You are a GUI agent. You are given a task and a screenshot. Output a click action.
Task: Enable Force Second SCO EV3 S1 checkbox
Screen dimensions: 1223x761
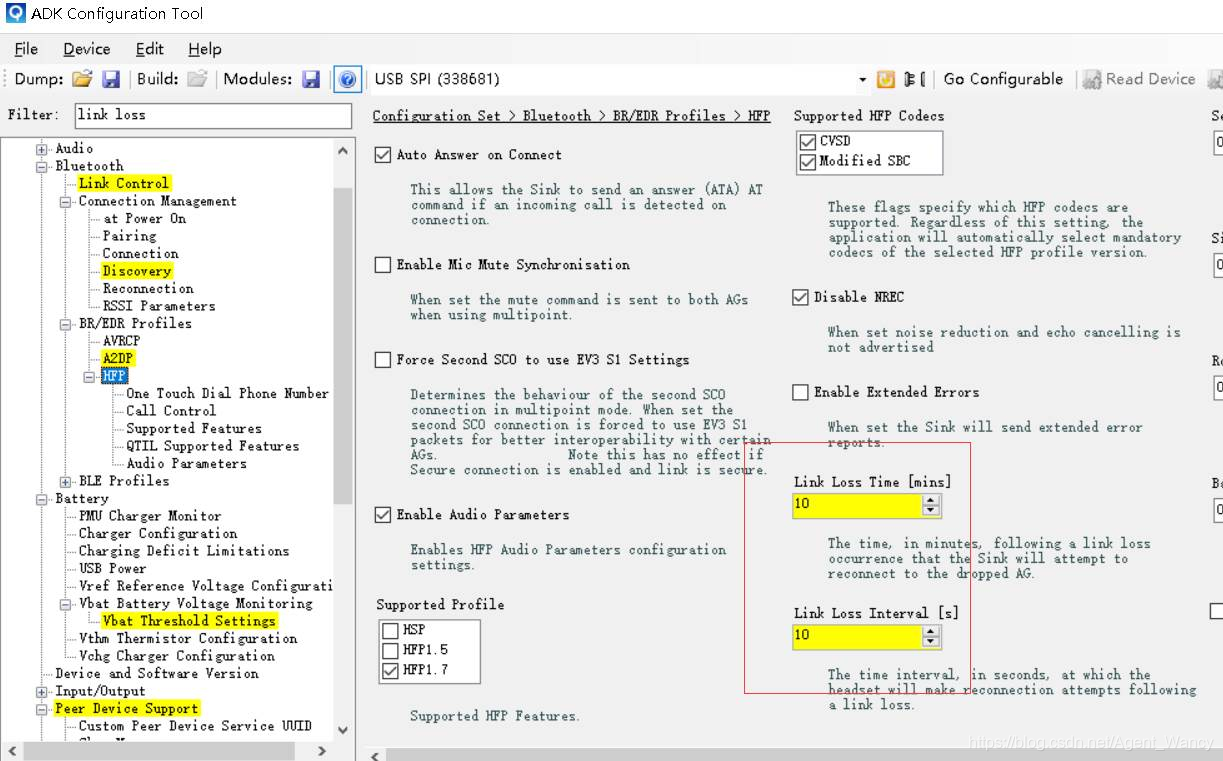click(x=383, y=360)
